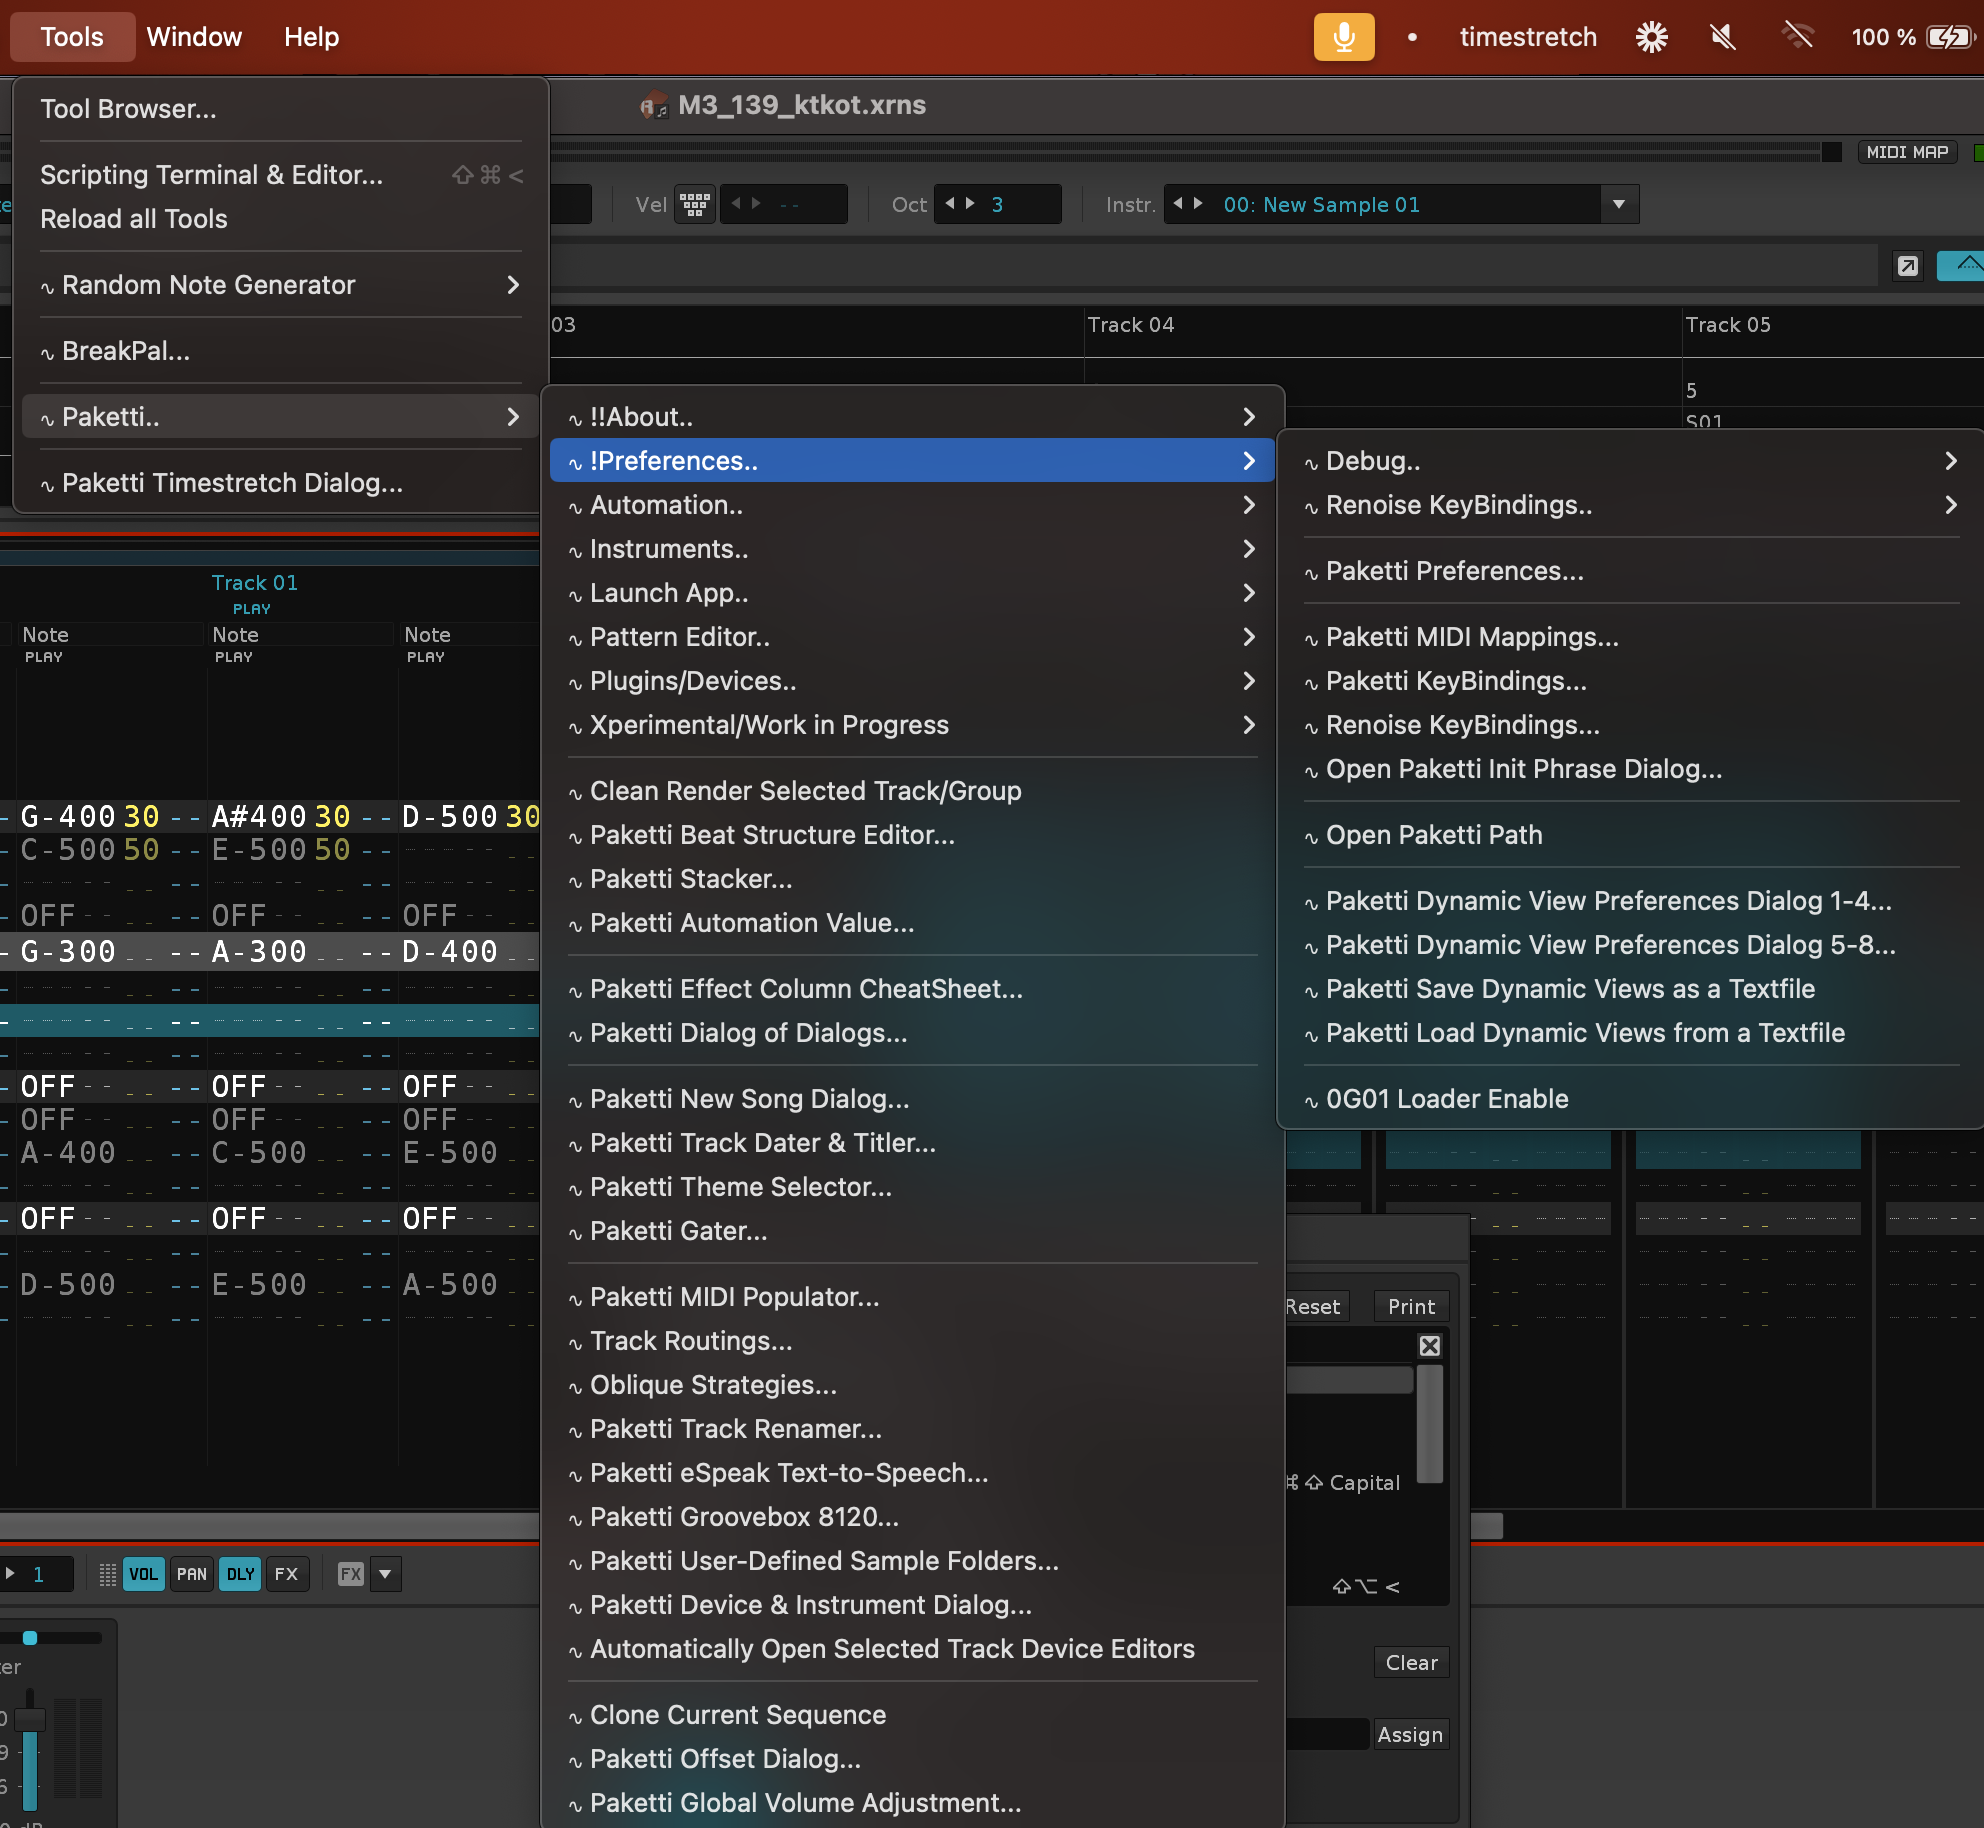Open the dropdown arrow next to gray FX
The width and height of the screenshot is (1984, 1828).
tap(385, 1574)
